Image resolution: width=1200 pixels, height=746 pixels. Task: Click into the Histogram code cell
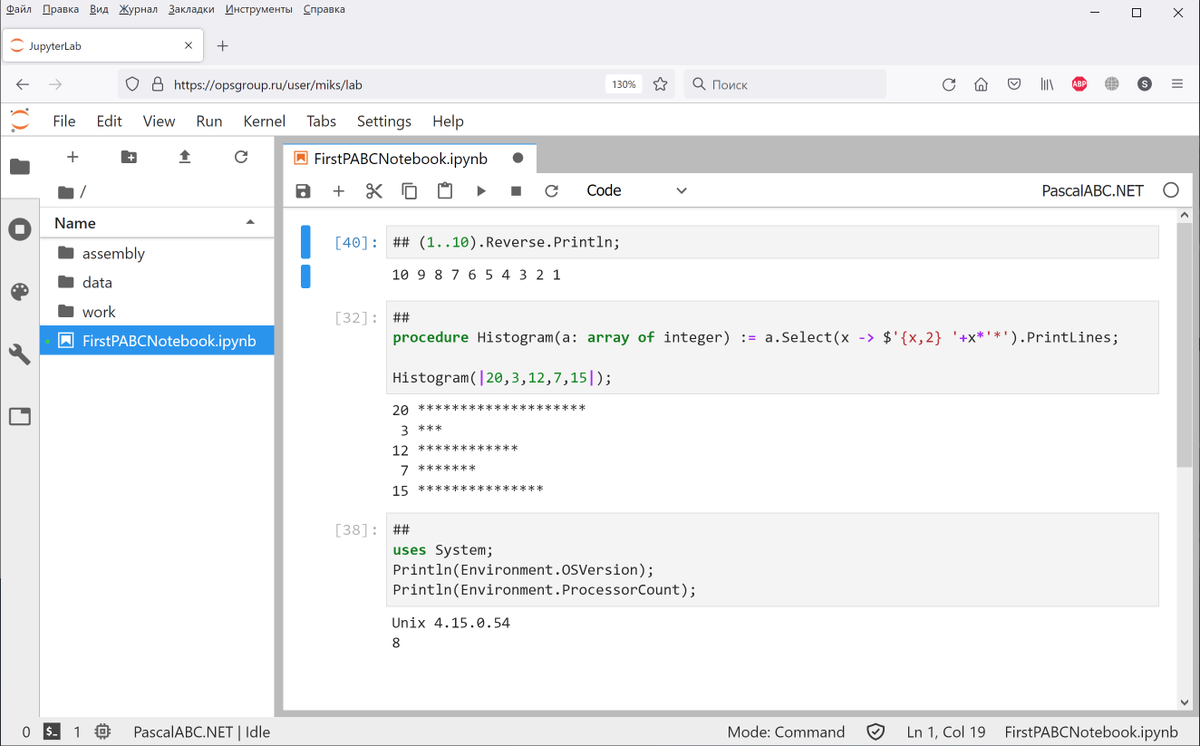click(x=772, y=347)
